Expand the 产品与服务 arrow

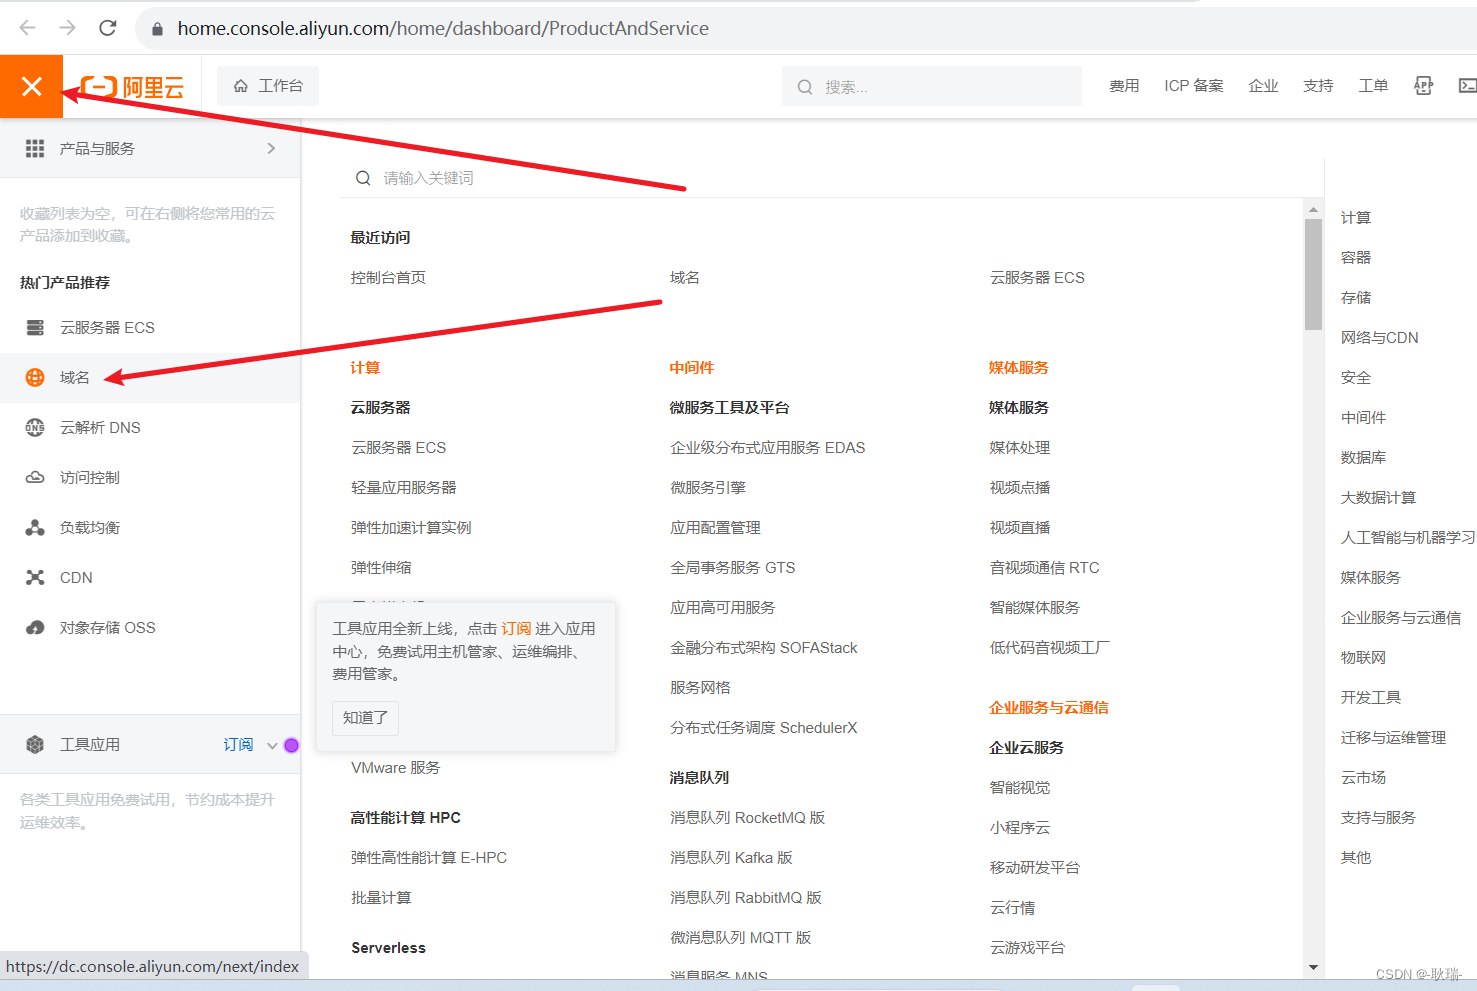pos(270,147)
